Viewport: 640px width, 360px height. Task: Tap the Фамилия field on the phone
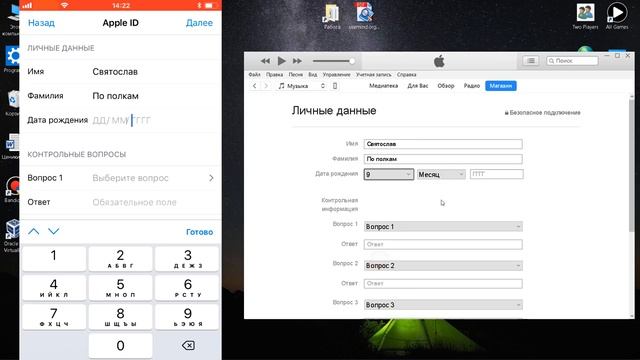click(120, 96)
